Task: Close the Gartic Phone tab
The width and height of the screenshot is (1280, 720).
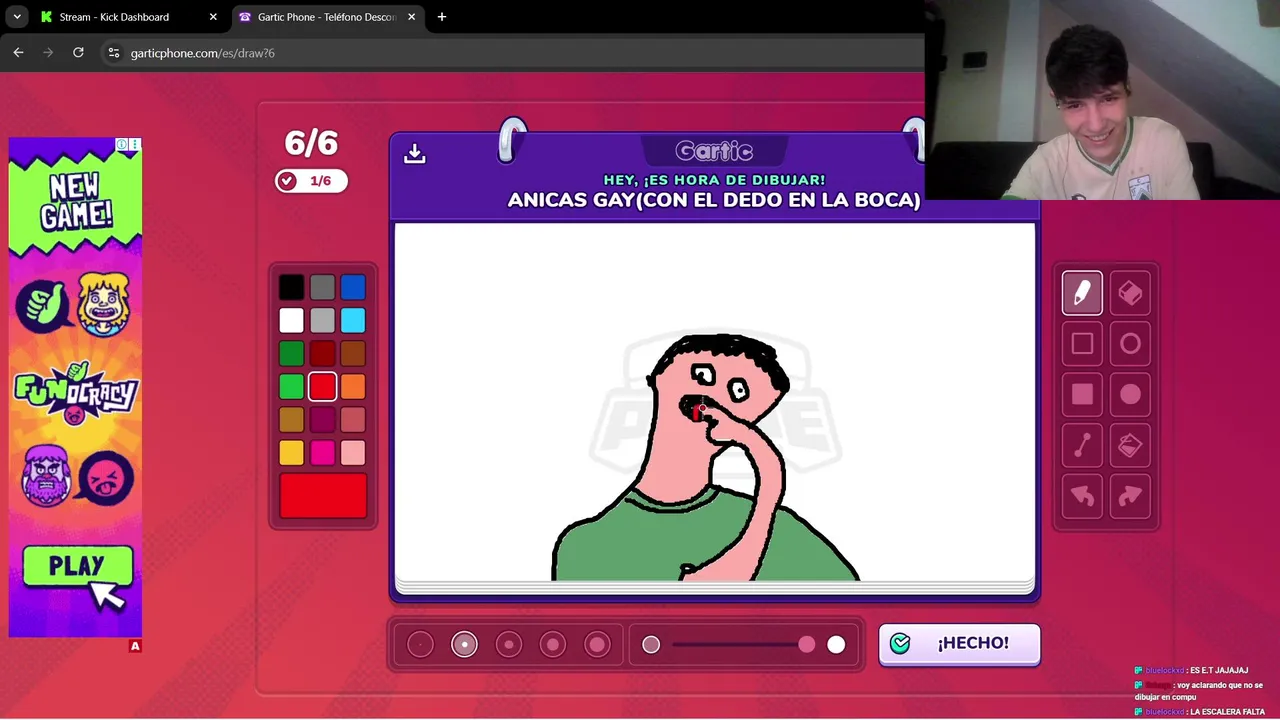Action: coord(411,17)
